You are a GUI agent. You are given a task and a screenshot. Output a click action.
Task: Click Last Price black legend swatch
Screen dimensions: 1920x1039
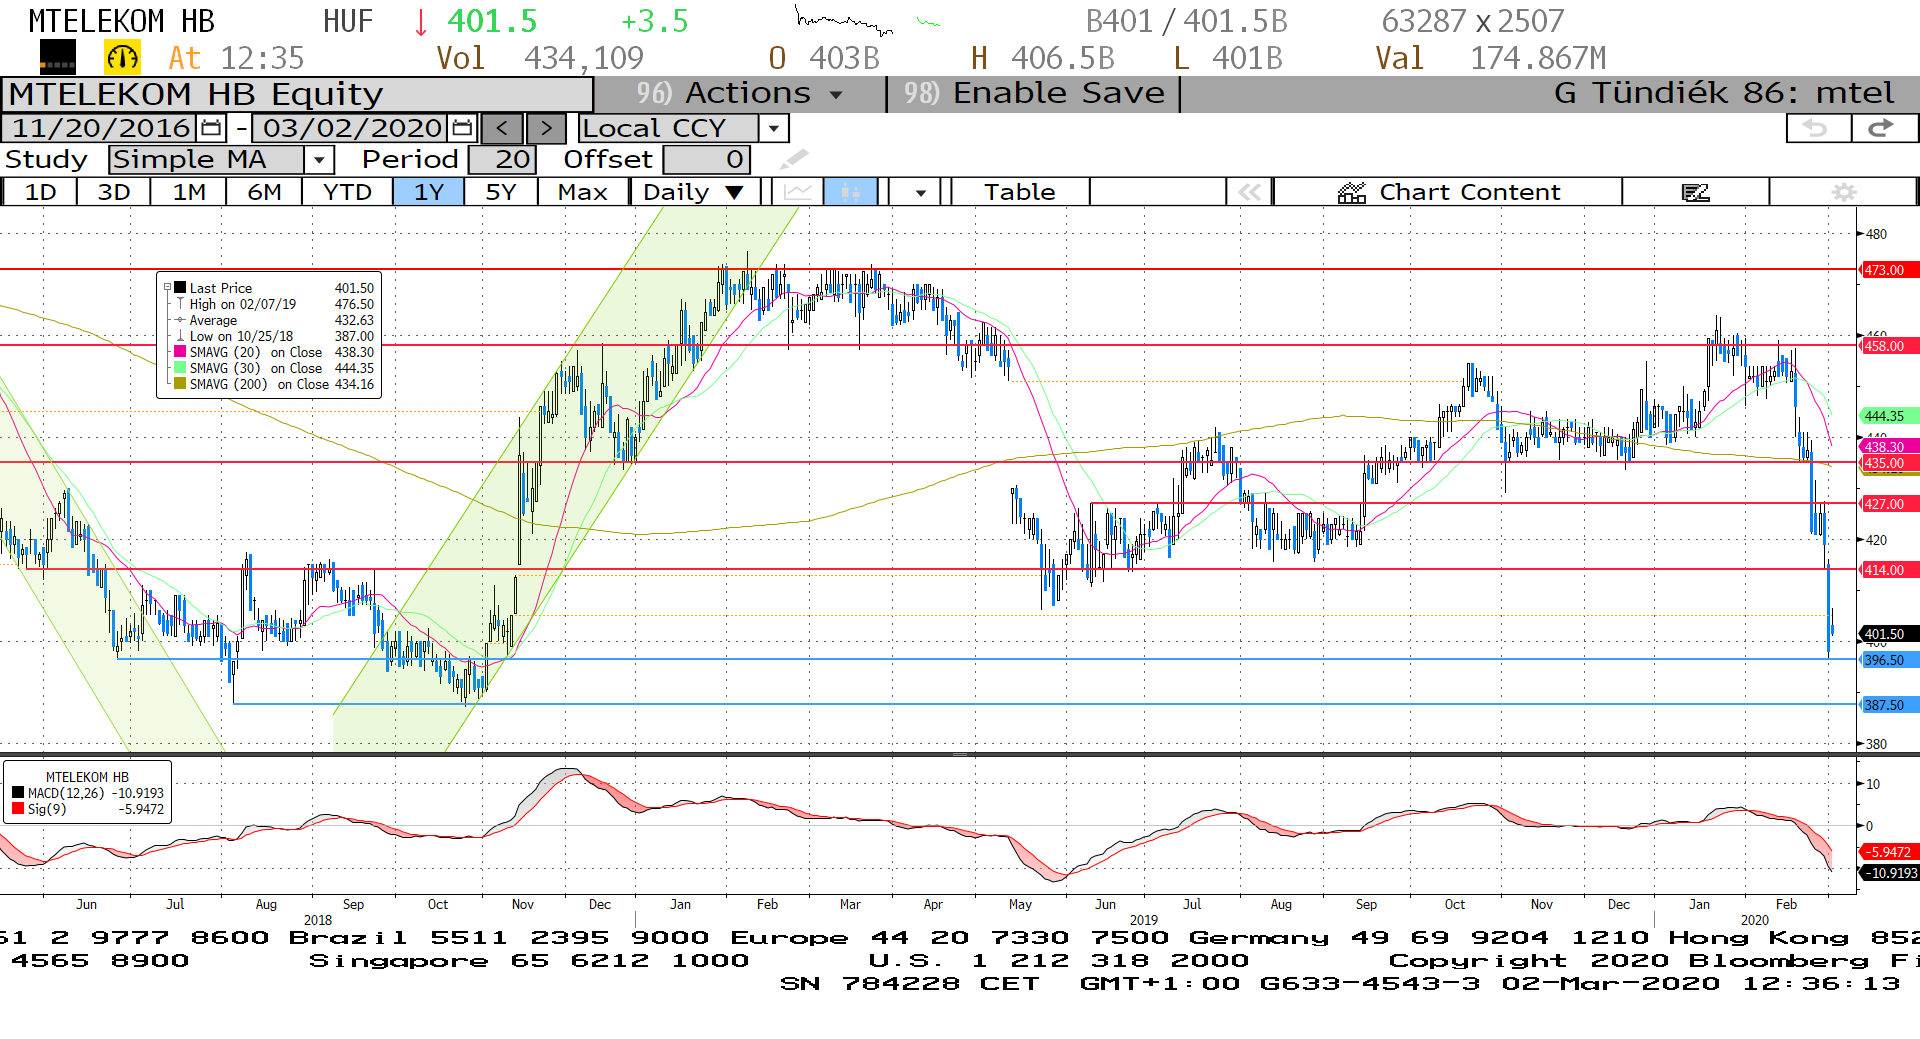[x=180, y=288]
